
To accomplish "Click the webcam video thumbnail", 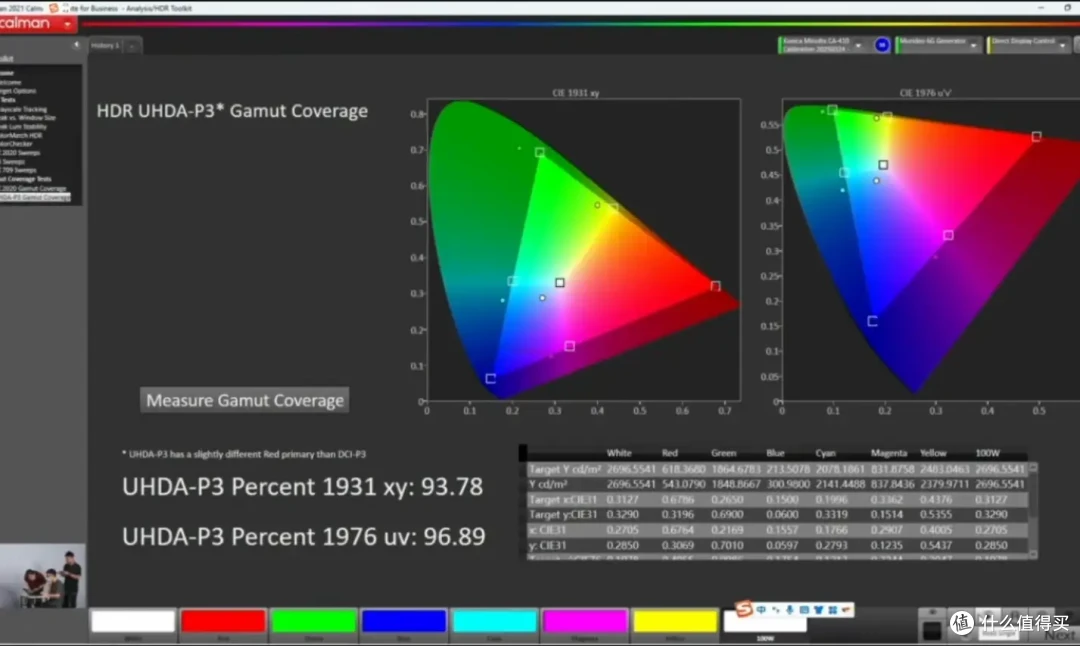I will click(43, 576).
